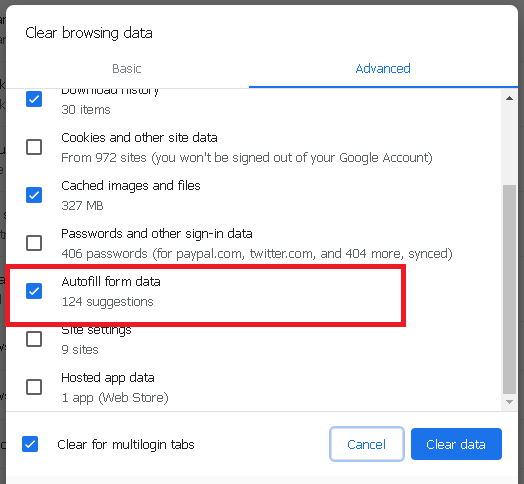Click the Cached images and files label
The height and width of the screenshot is (484, 524).
(x=131, y=186)
